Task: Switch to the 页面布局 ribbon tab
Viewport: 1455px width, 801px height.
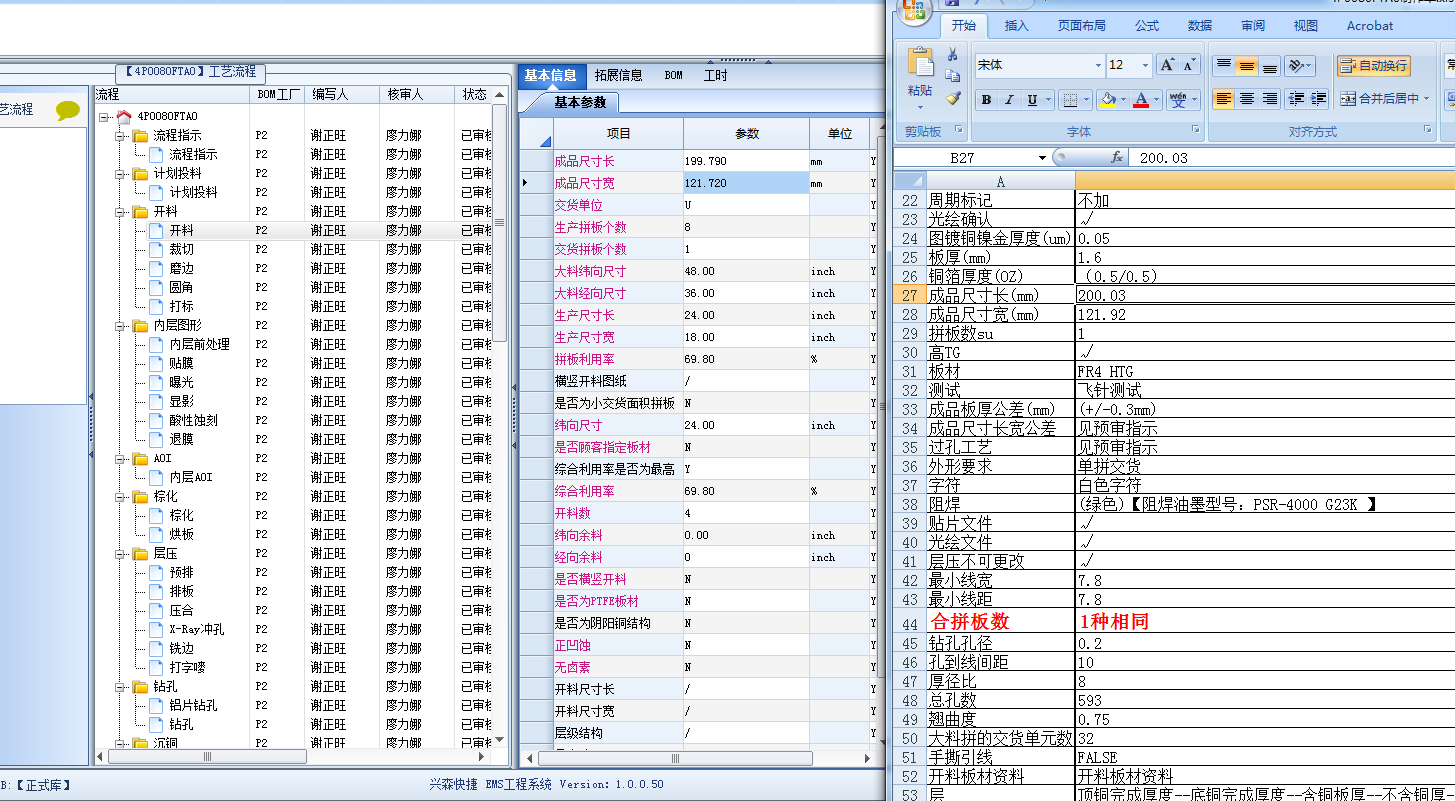Action: point(1082,26)
